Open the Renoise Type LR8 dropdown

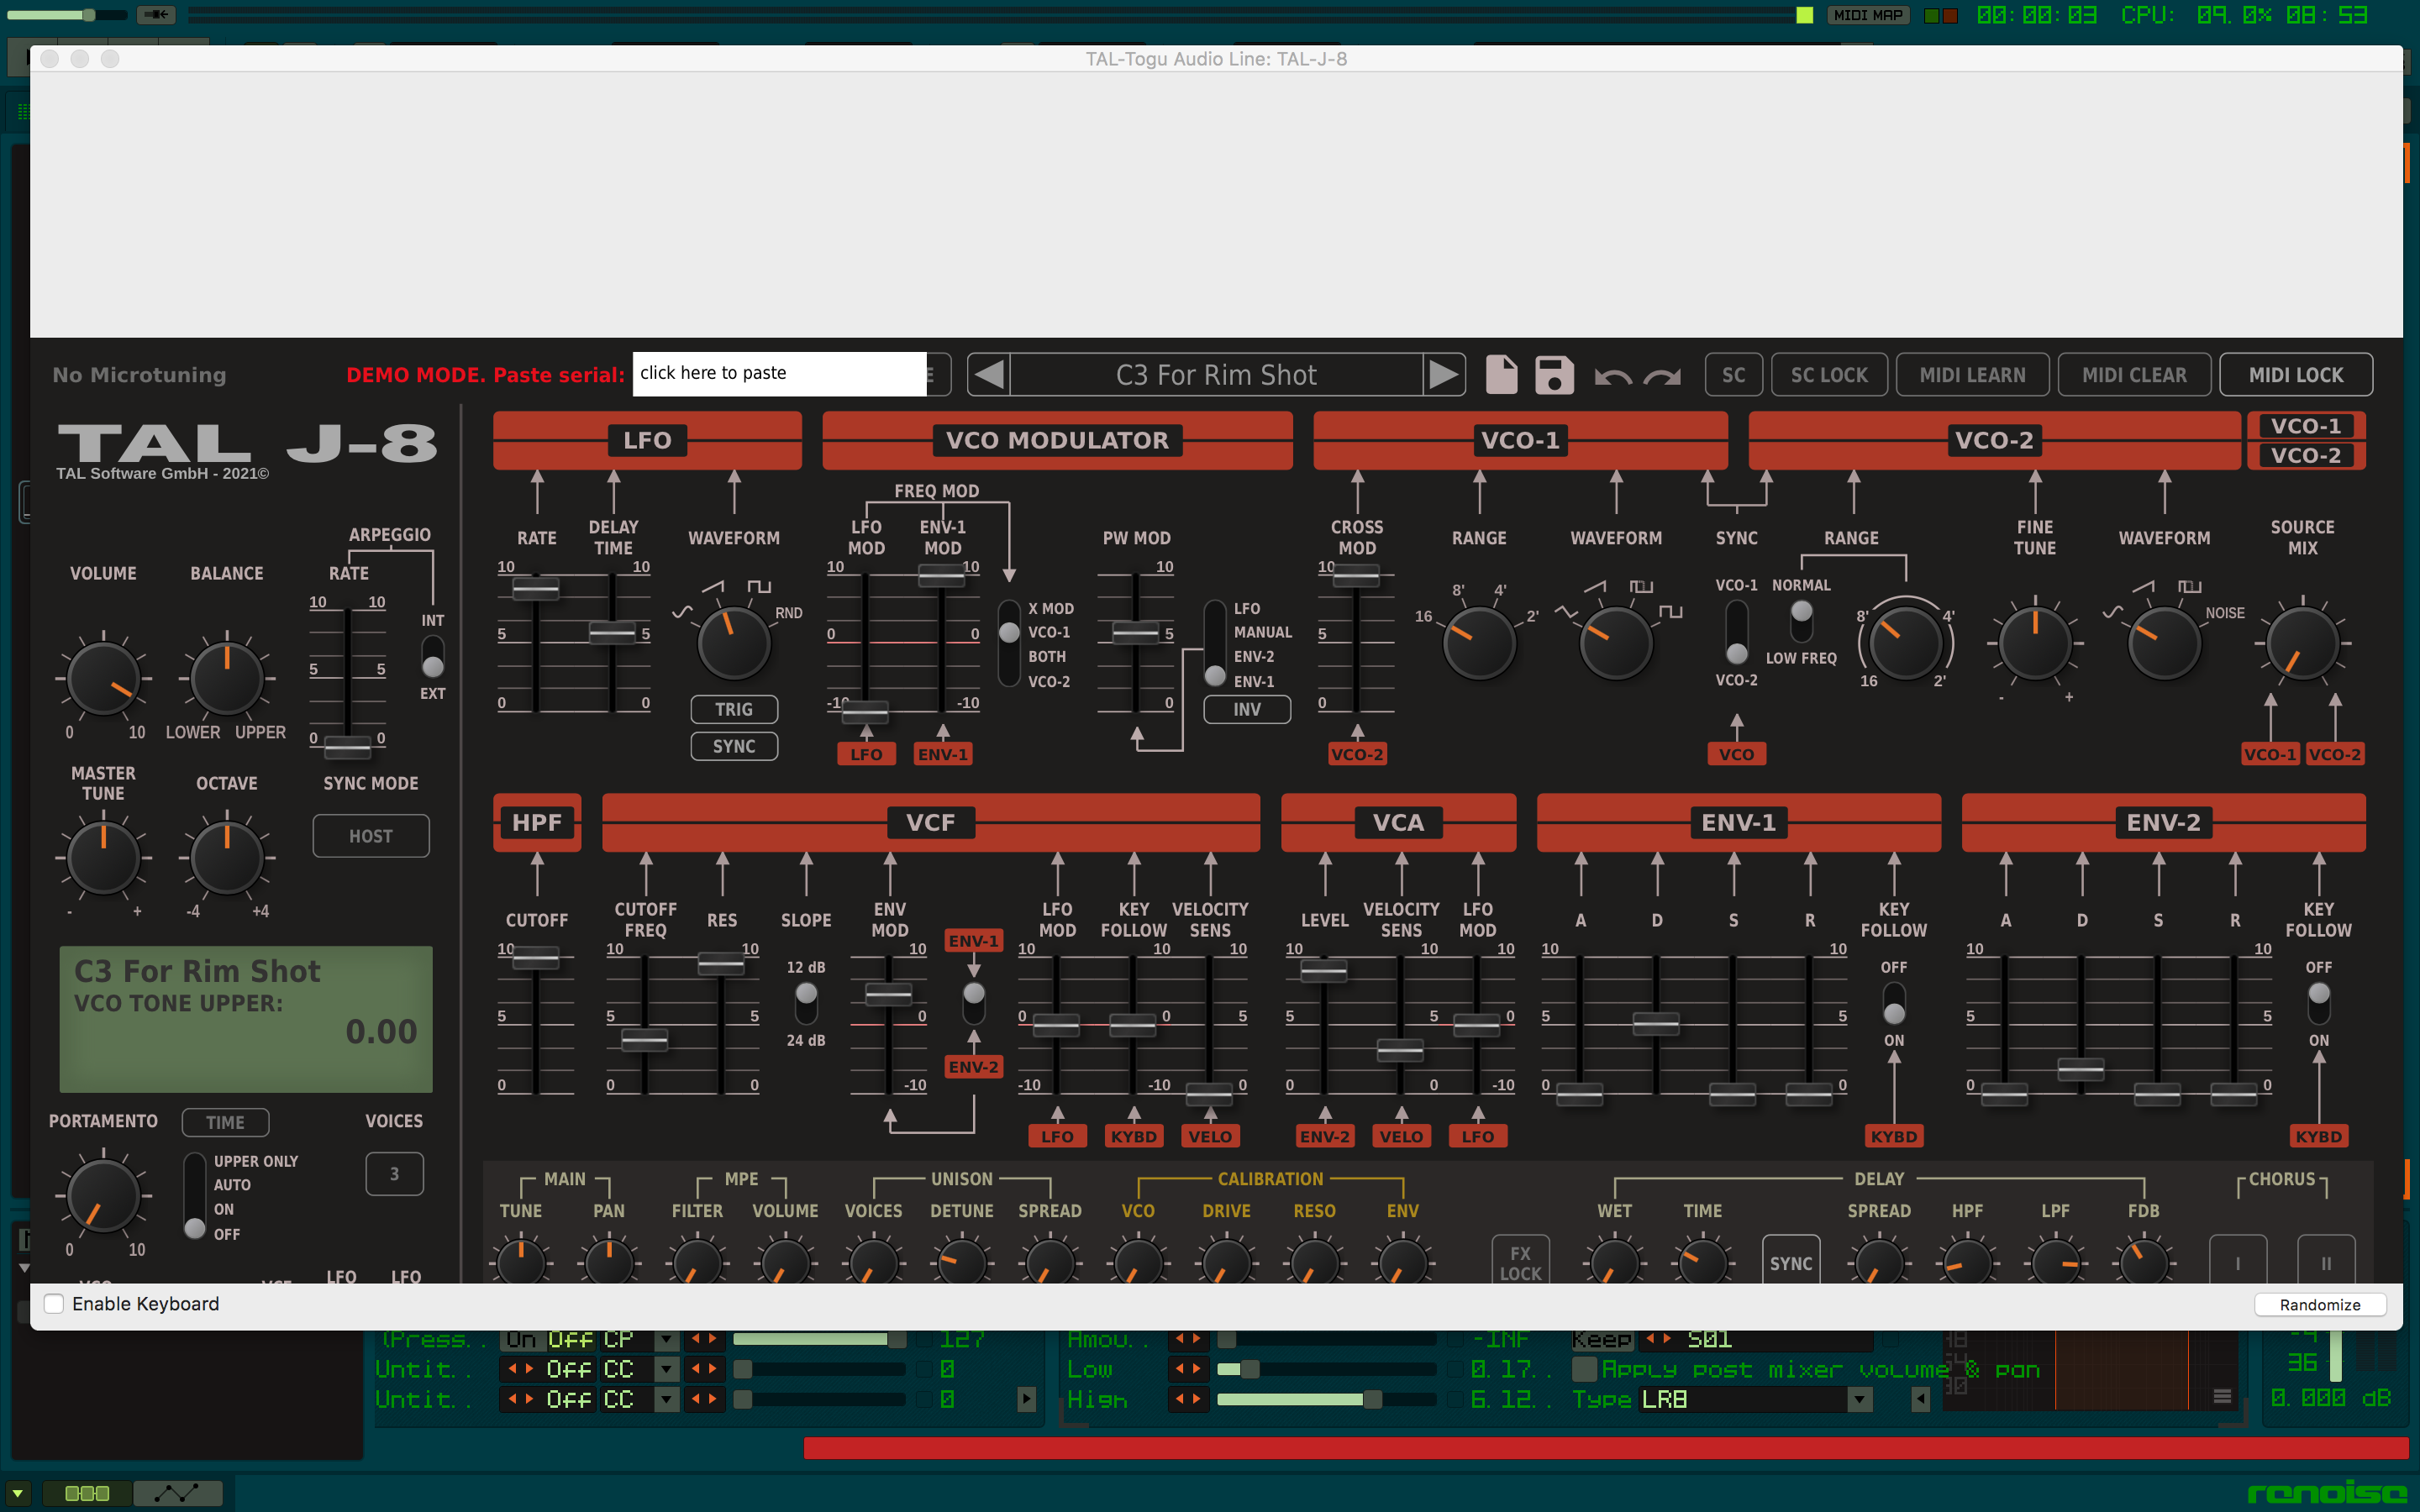coord(1859,1399)
